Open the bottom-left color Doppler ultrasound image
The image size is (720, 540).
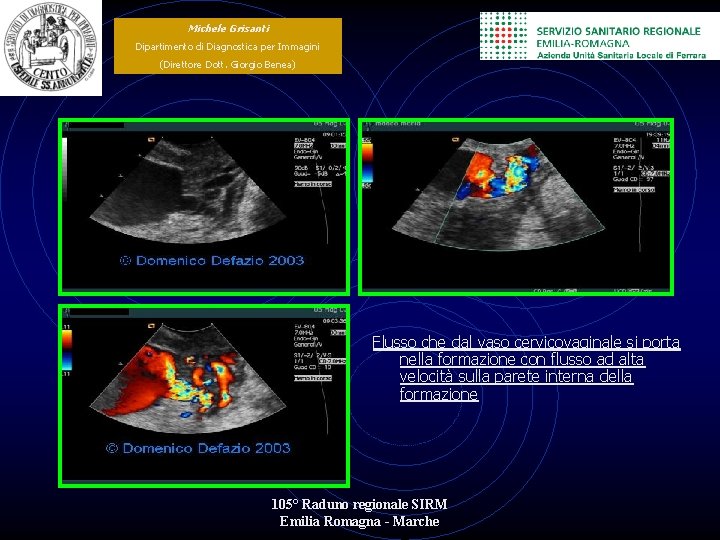pos(204,396)
